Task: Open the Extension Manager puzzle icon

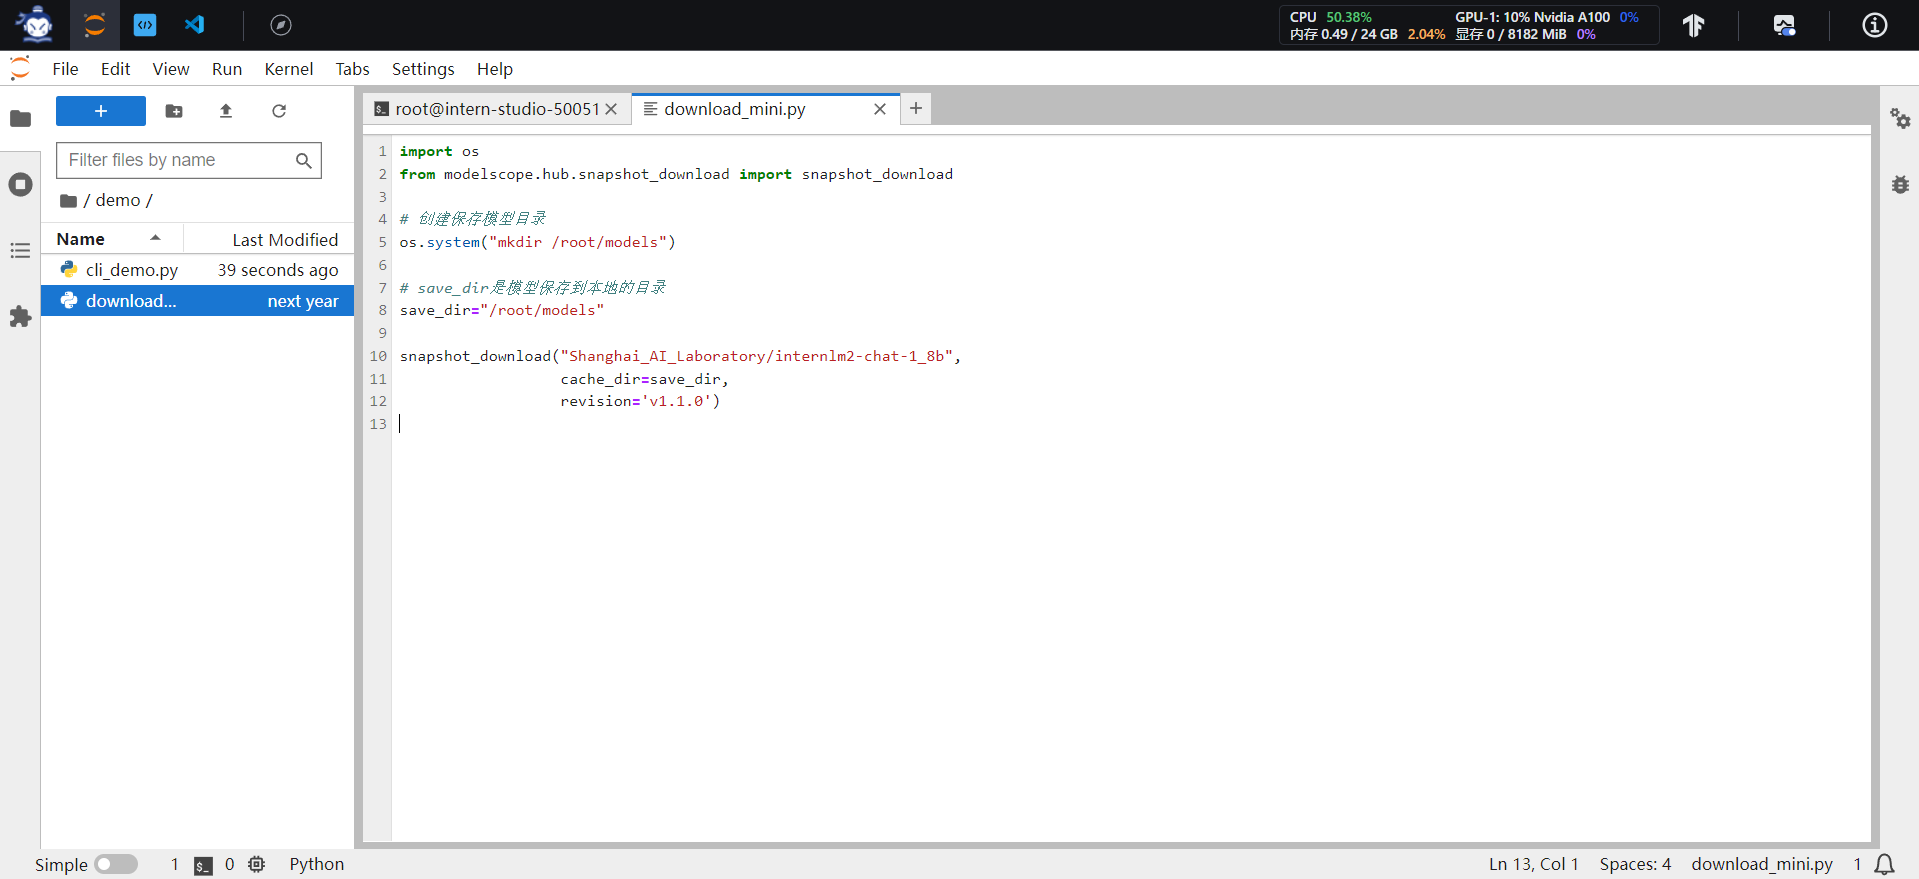Action: point(20,317)
